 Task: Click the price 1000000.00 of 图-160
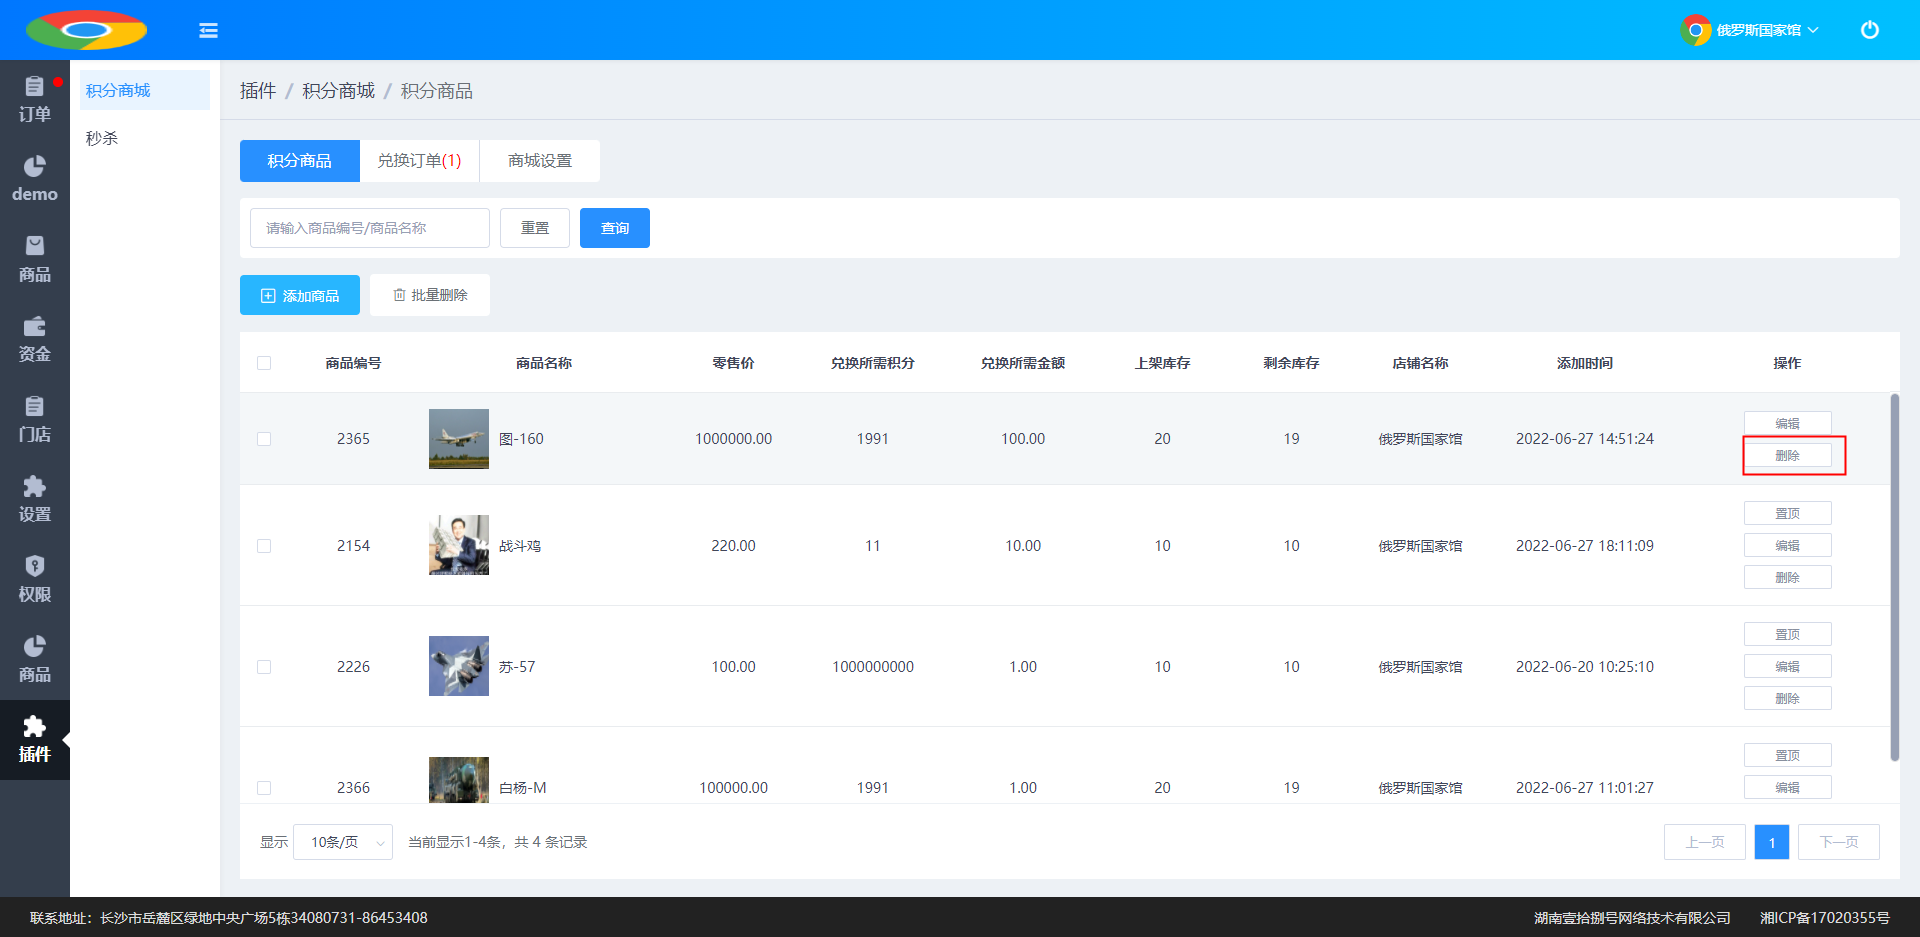pyautogui.click(x=734, y=439)
